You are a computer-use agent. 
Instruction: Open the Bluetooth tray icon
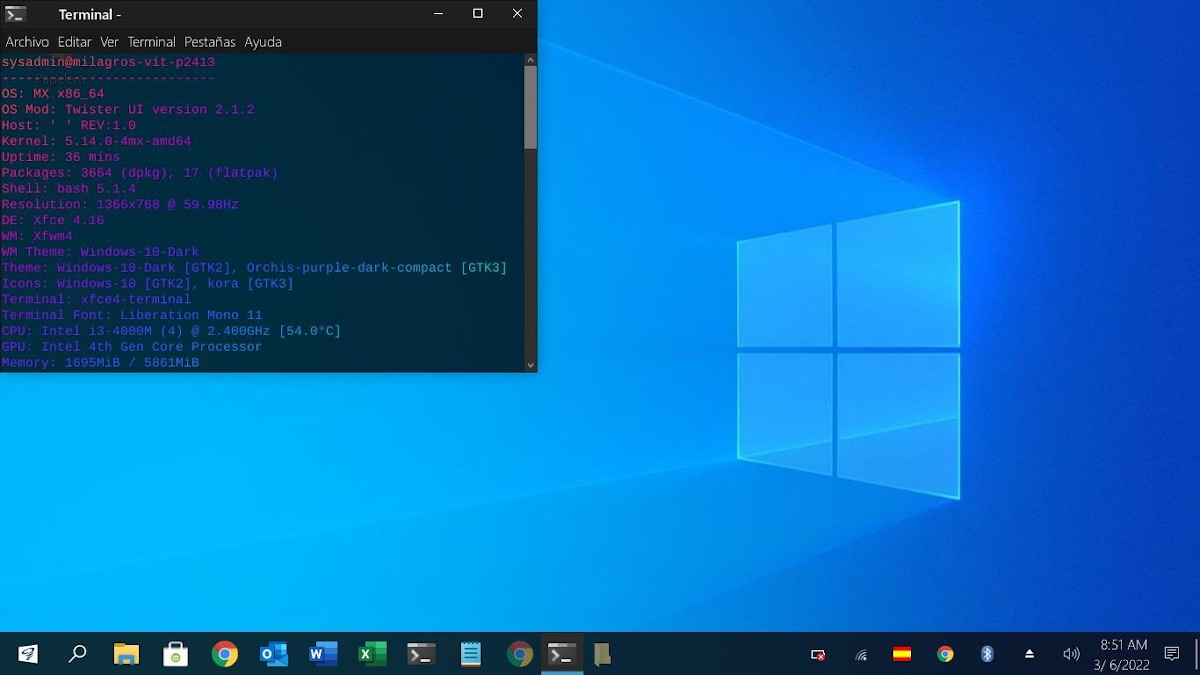coord(987,654)
